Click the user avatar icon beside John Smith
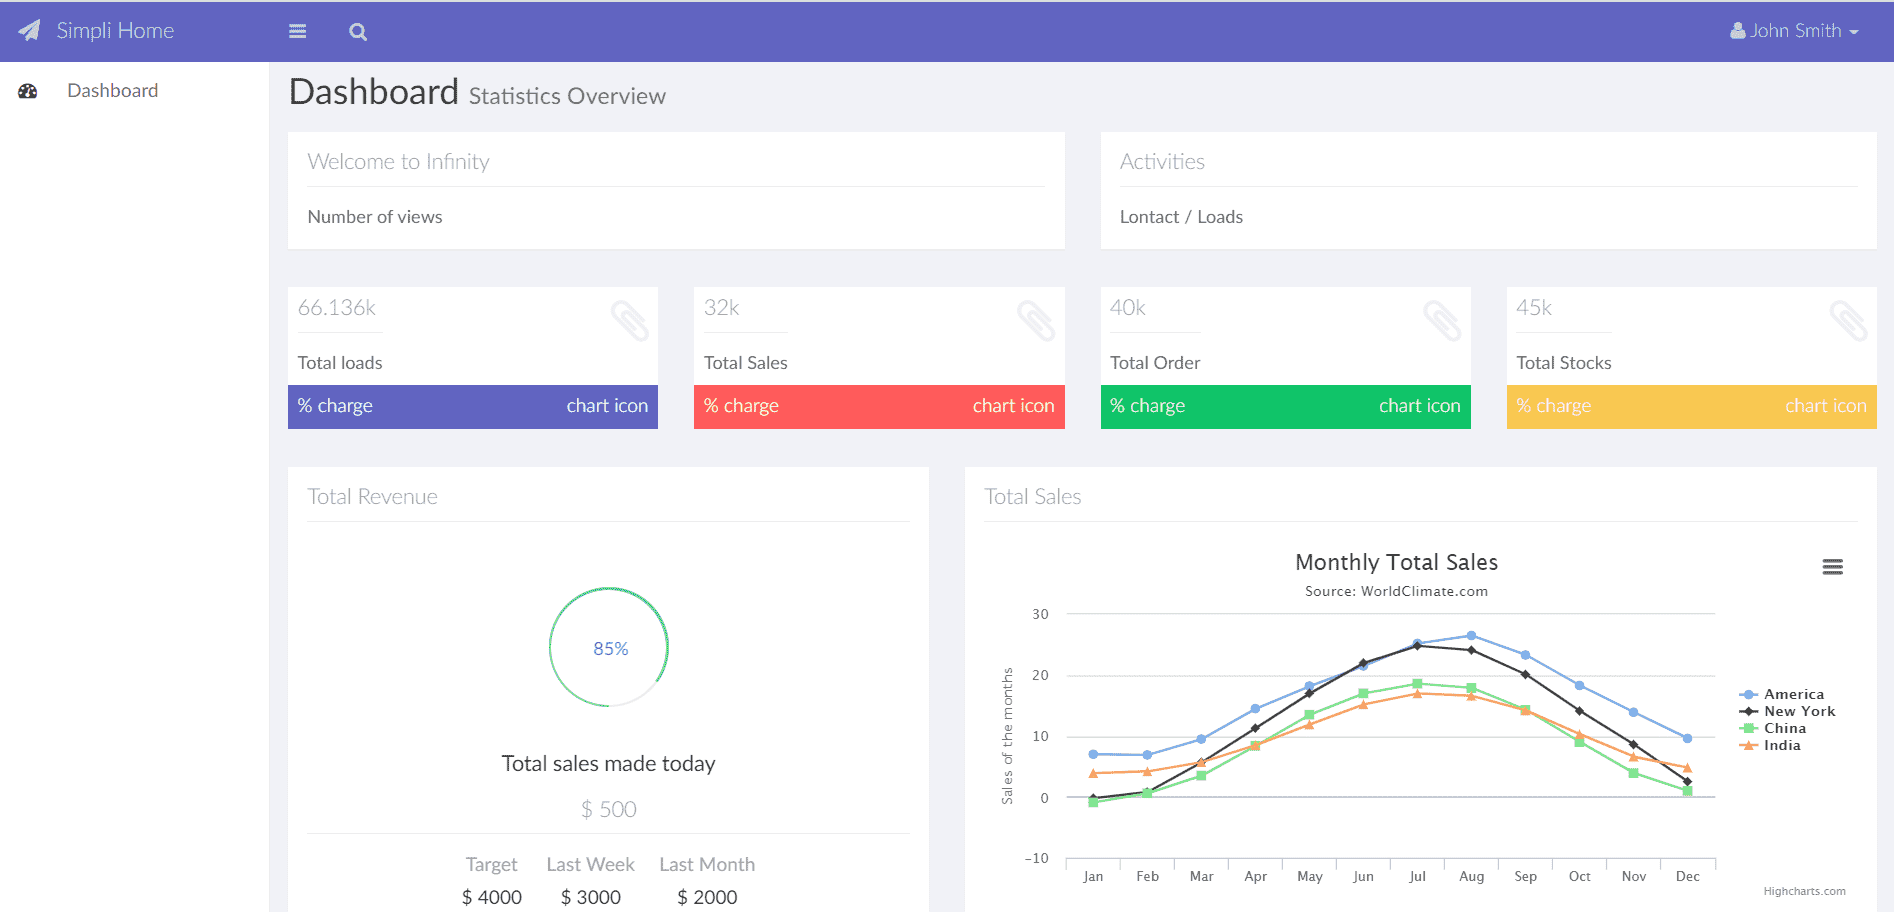The width and height of the screenshot is (1894, 912). coord(1738,31)
